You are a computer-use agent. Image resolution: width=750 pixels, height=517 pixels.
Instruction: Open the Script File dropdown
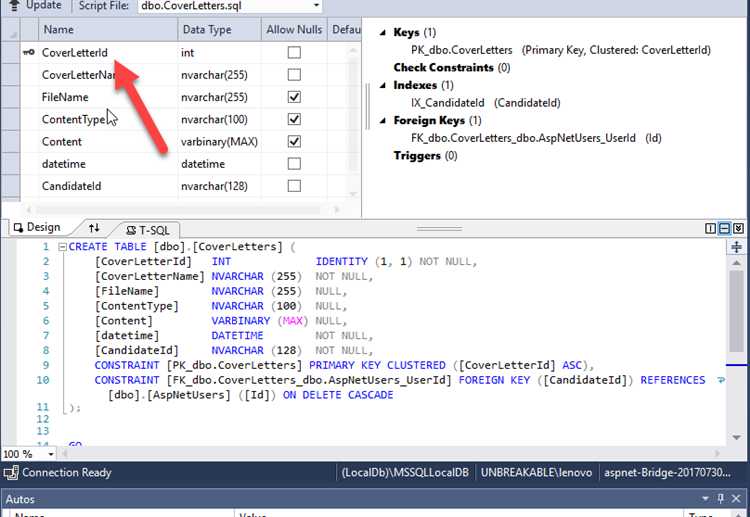click(316, 5)
